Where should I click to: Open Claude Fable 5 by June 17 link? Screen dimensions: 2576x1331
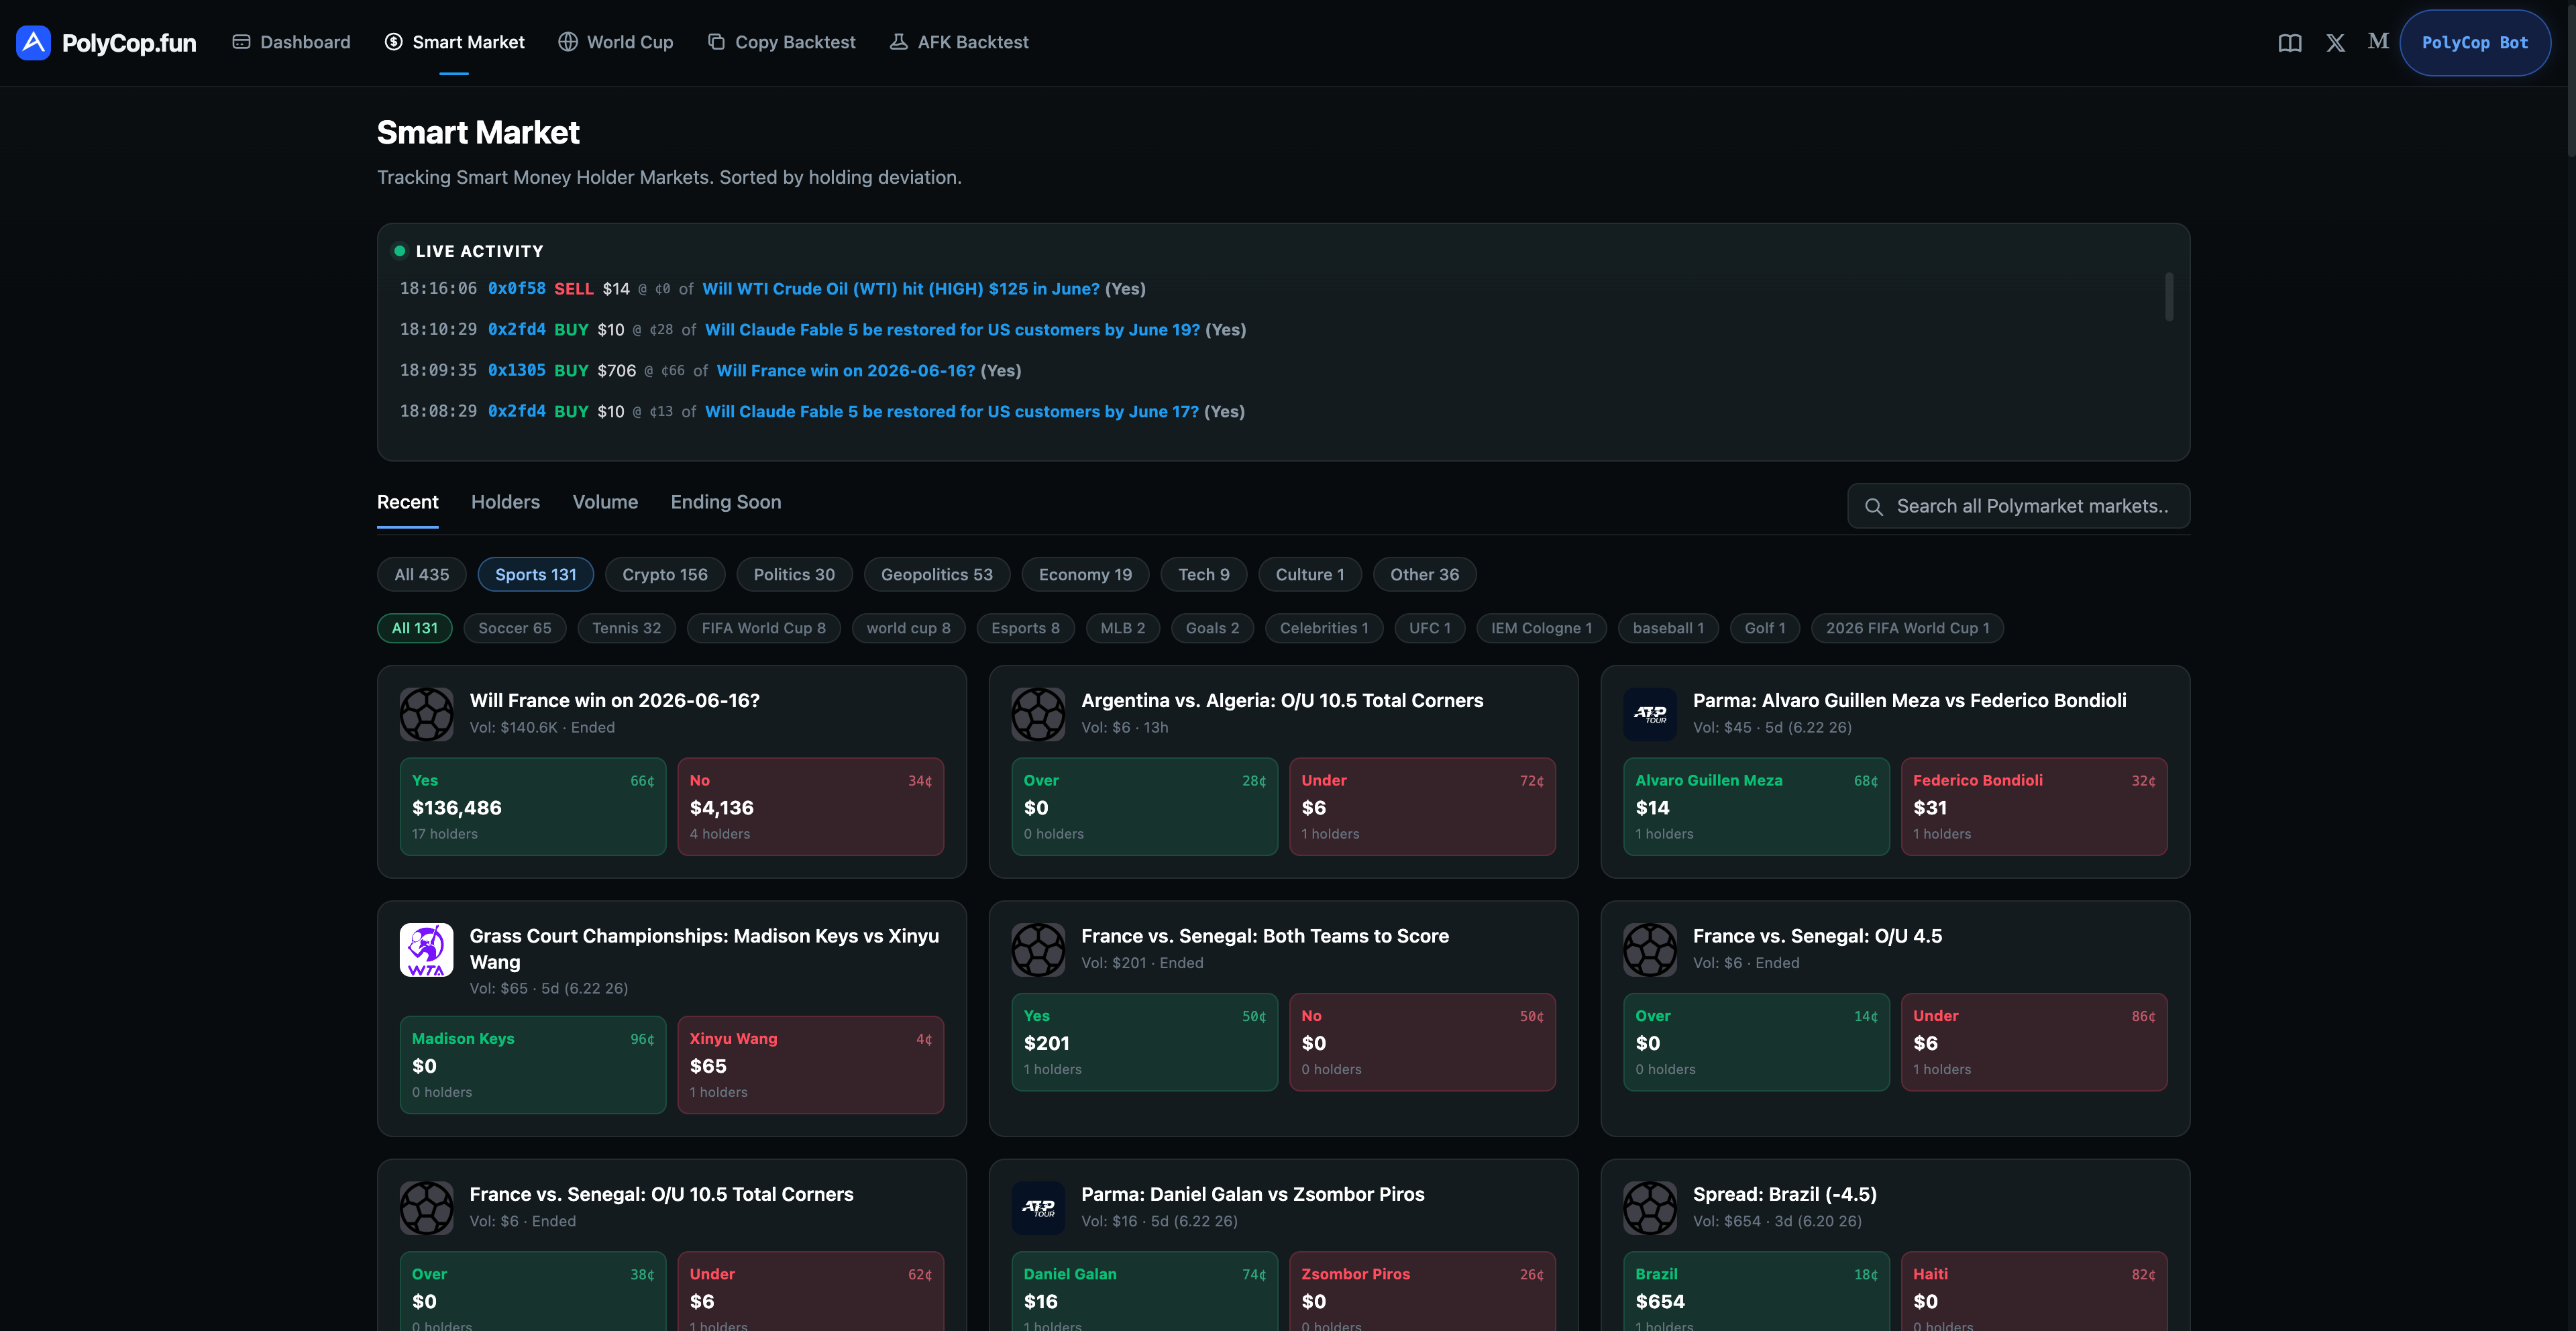[951, 412]
